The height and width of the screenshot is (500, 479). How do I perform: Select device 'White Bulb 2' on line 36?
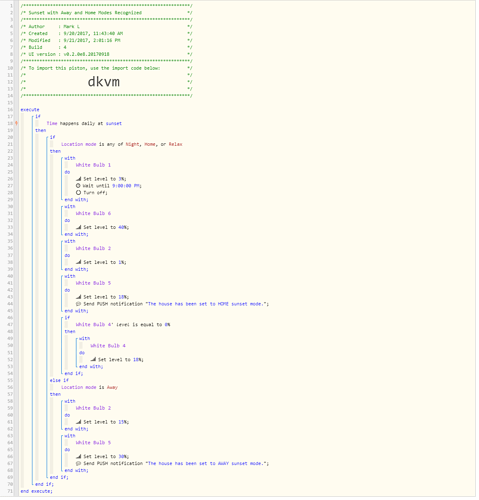93,249
